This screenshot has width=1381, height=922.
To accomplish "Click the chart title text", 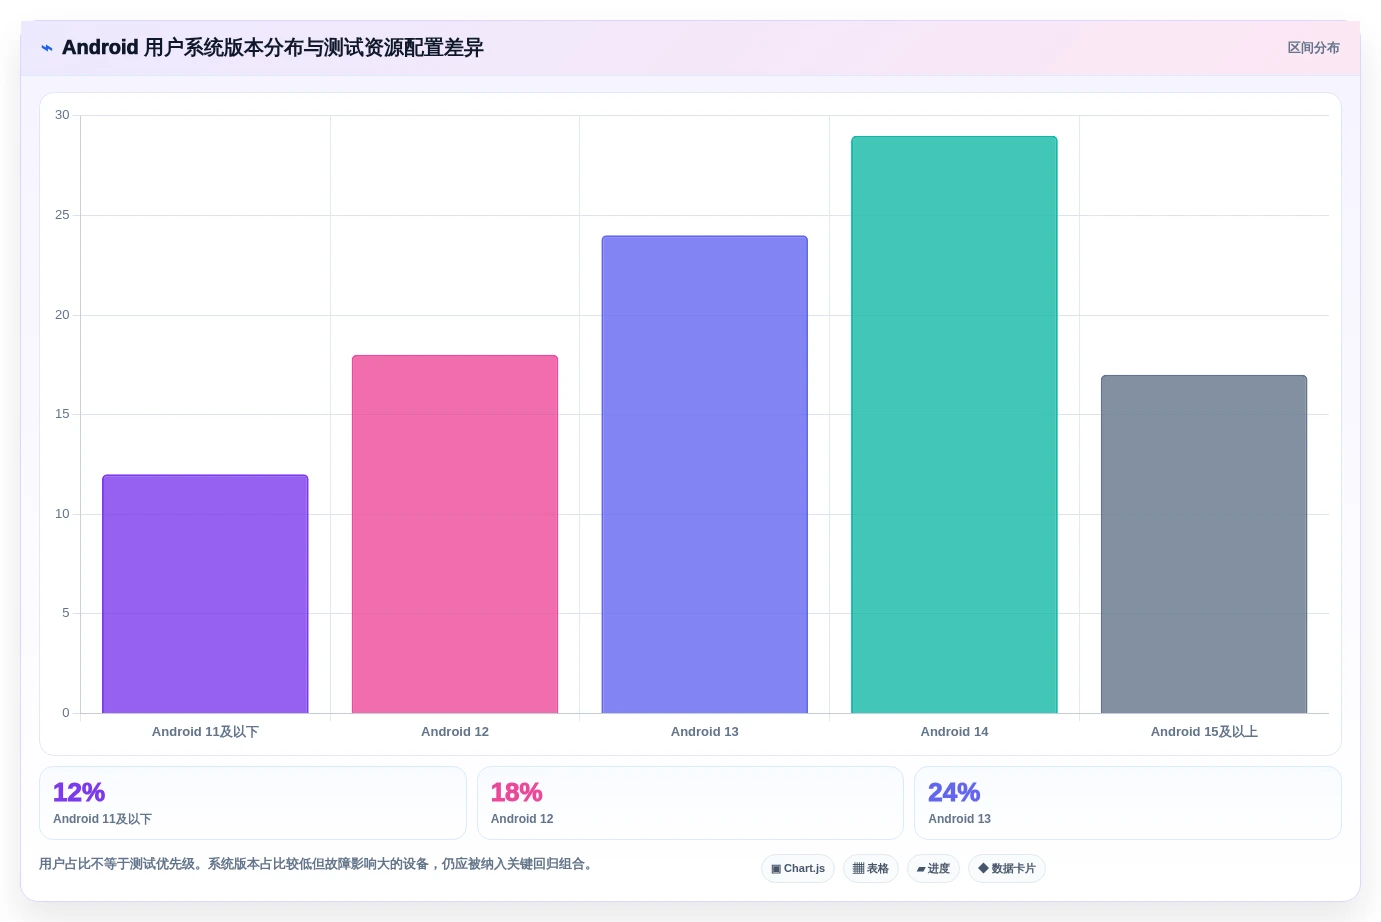I will [x=273, y=48].
